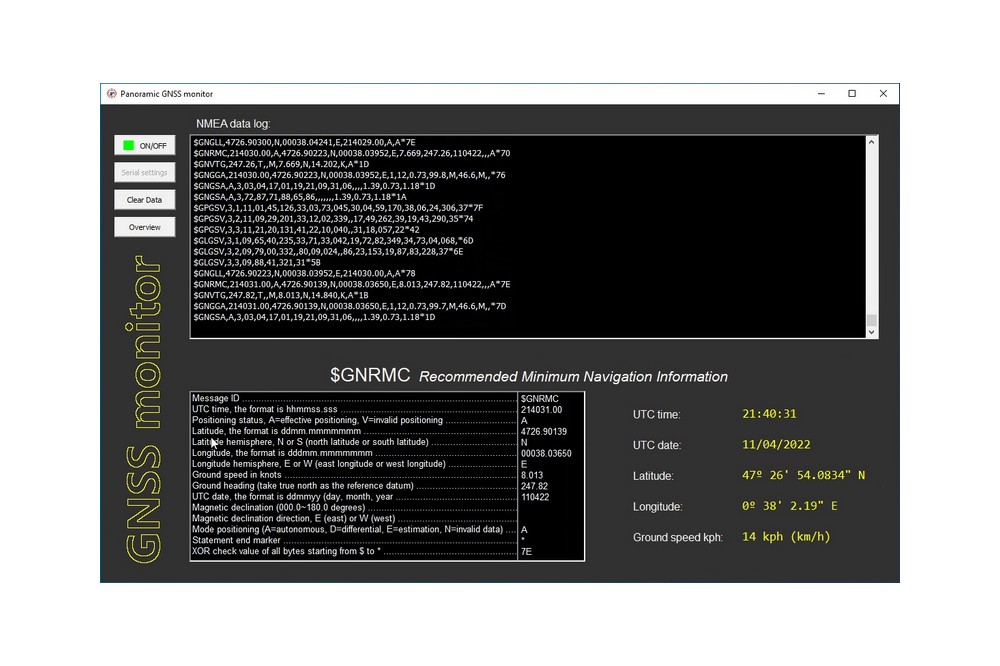The height and width of the screenshot is (666, 1000).
Task: Click the $GNGSA line ending *1A
Action: click(300, 197)
